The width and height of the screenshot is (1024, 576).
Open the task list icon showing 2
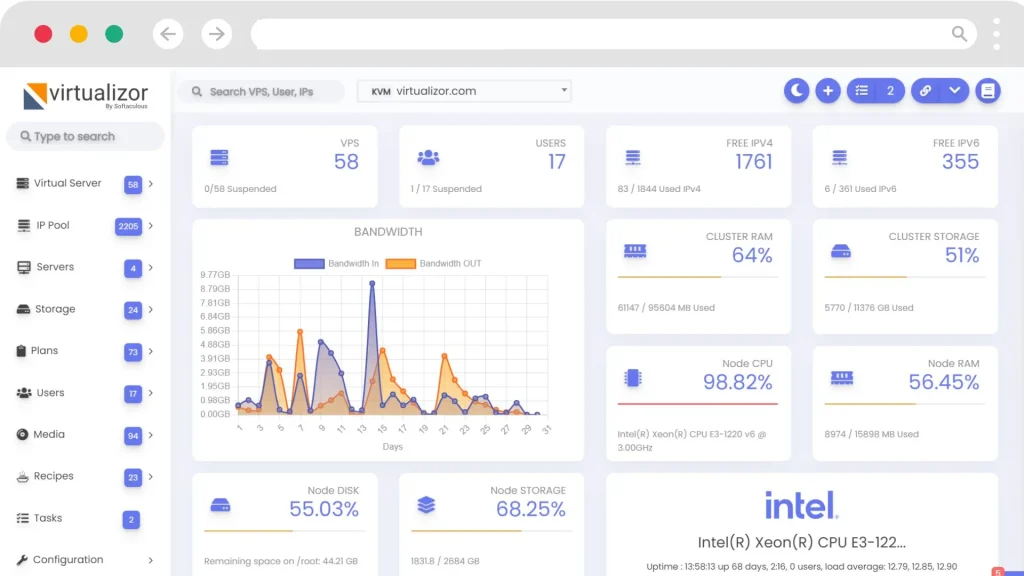875,91
